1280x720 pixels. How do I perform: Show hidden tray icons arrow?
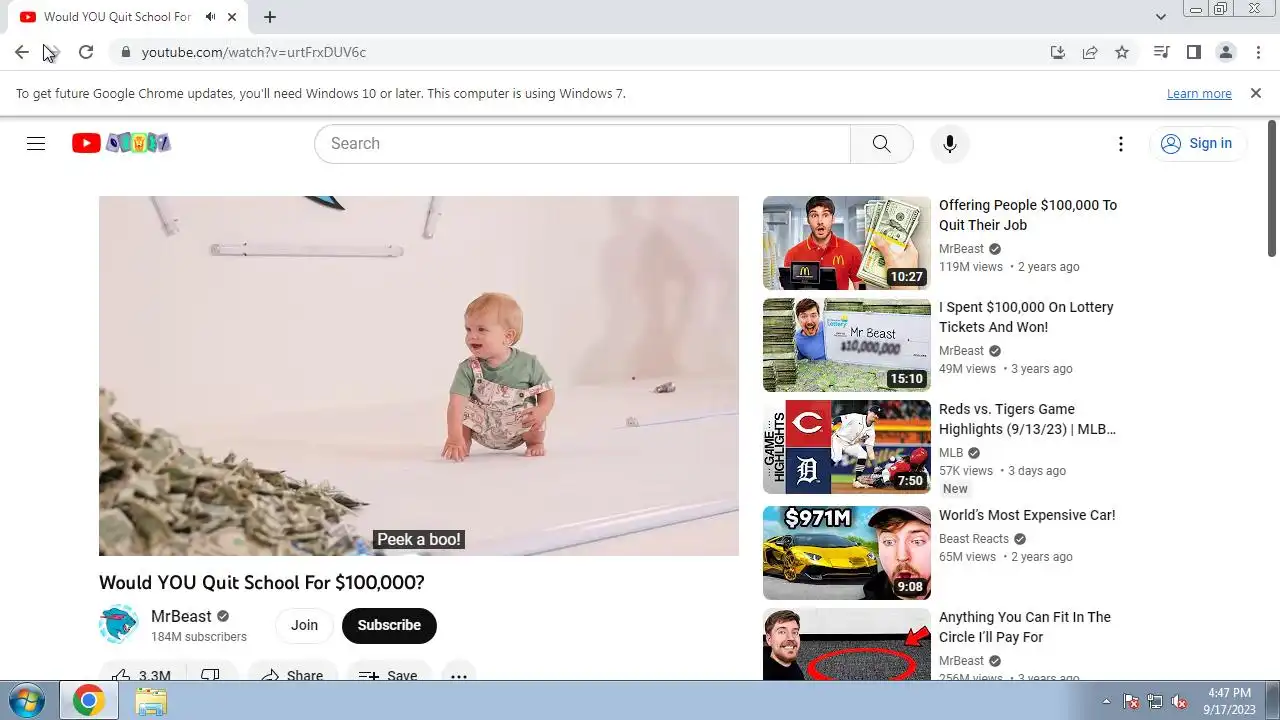point(1106,701)
